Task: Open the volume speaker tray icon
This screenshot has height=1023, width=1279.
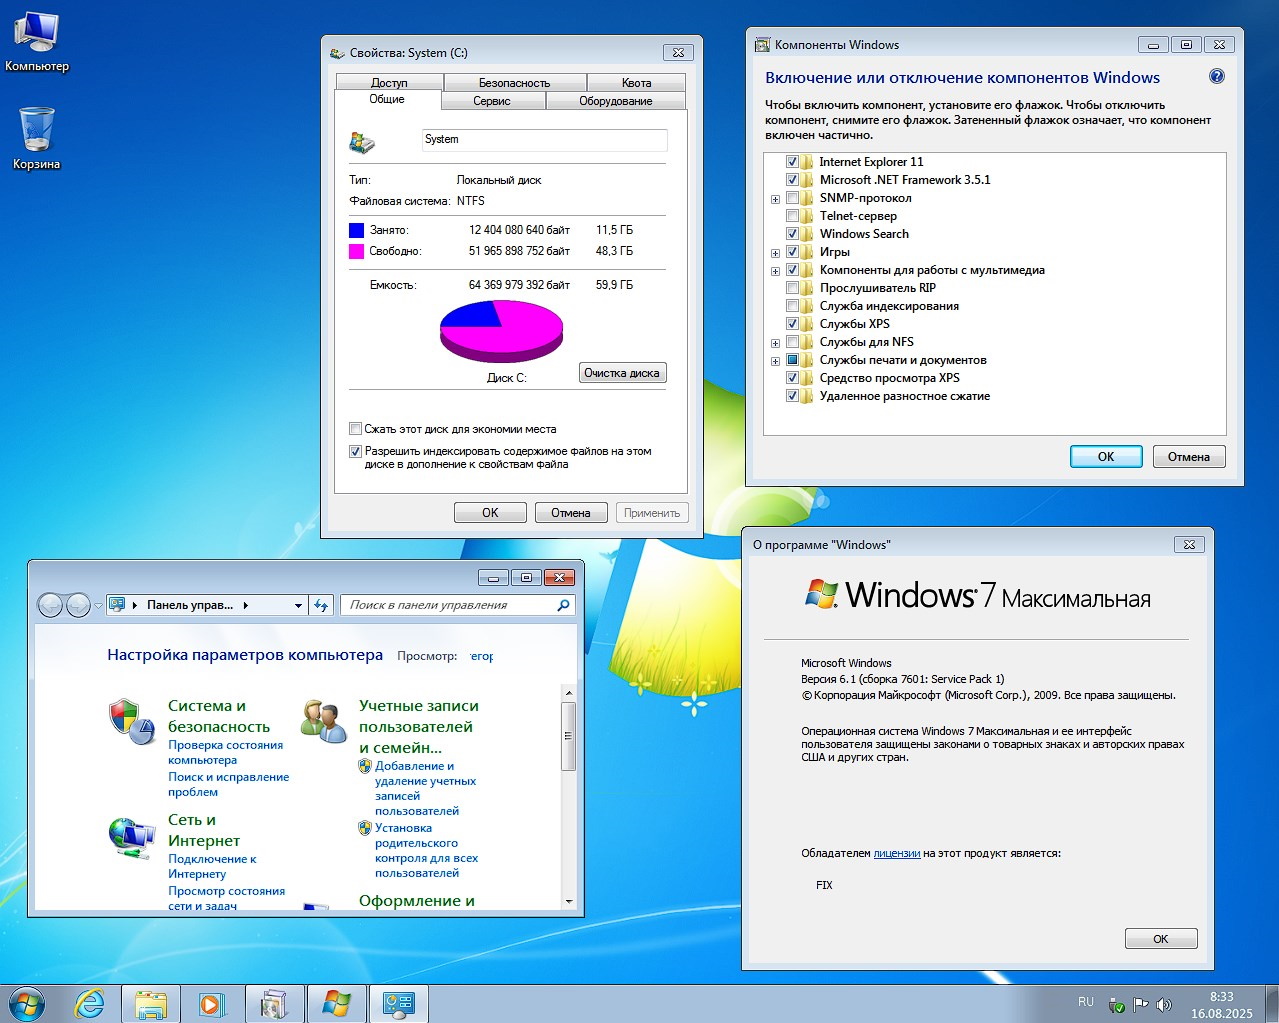Action: coord(1164,1004)
